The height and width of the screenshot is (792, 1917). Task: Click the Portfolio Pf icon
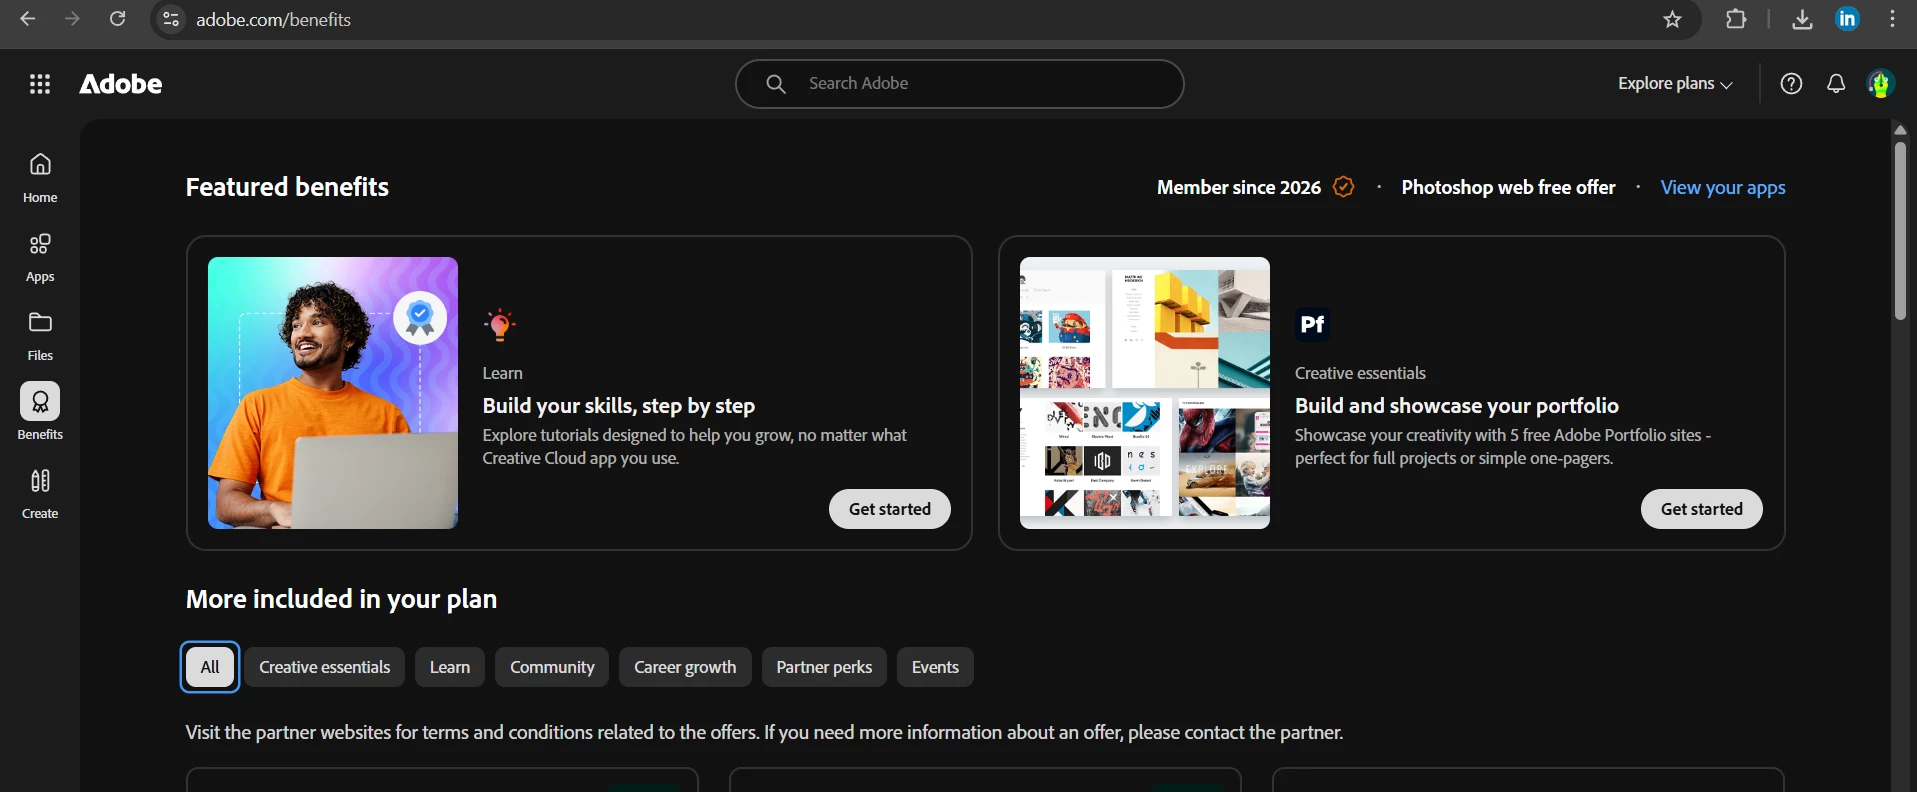1312,325
